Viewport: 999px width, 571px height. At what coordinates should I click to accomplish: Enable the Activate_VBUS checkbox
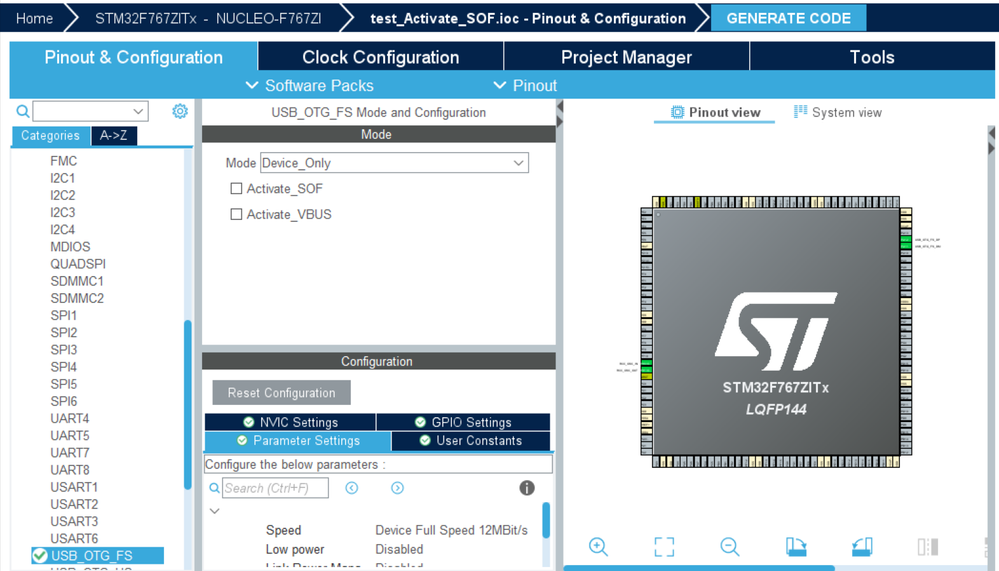click(x=236, y=214)
